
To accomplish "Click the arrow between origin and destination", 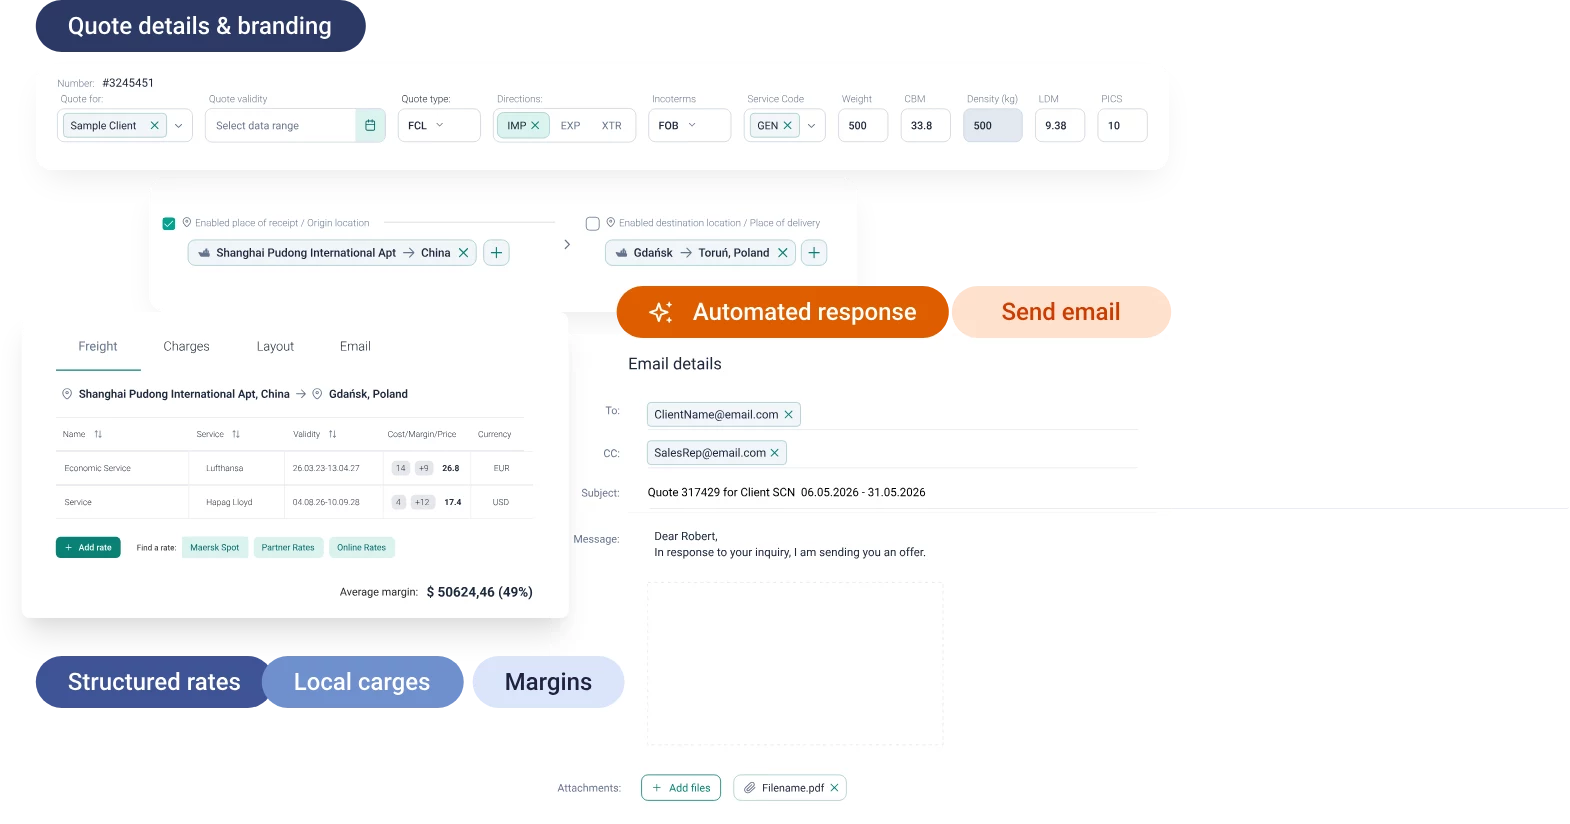I will point(567,245).
